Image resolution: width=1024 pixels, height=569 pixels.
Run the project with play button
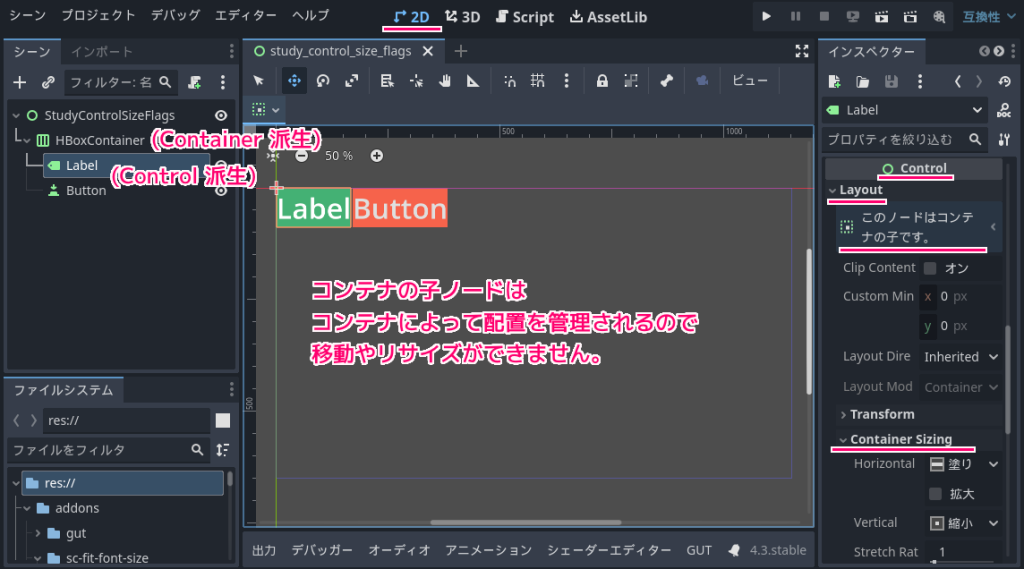click(766, 17)
